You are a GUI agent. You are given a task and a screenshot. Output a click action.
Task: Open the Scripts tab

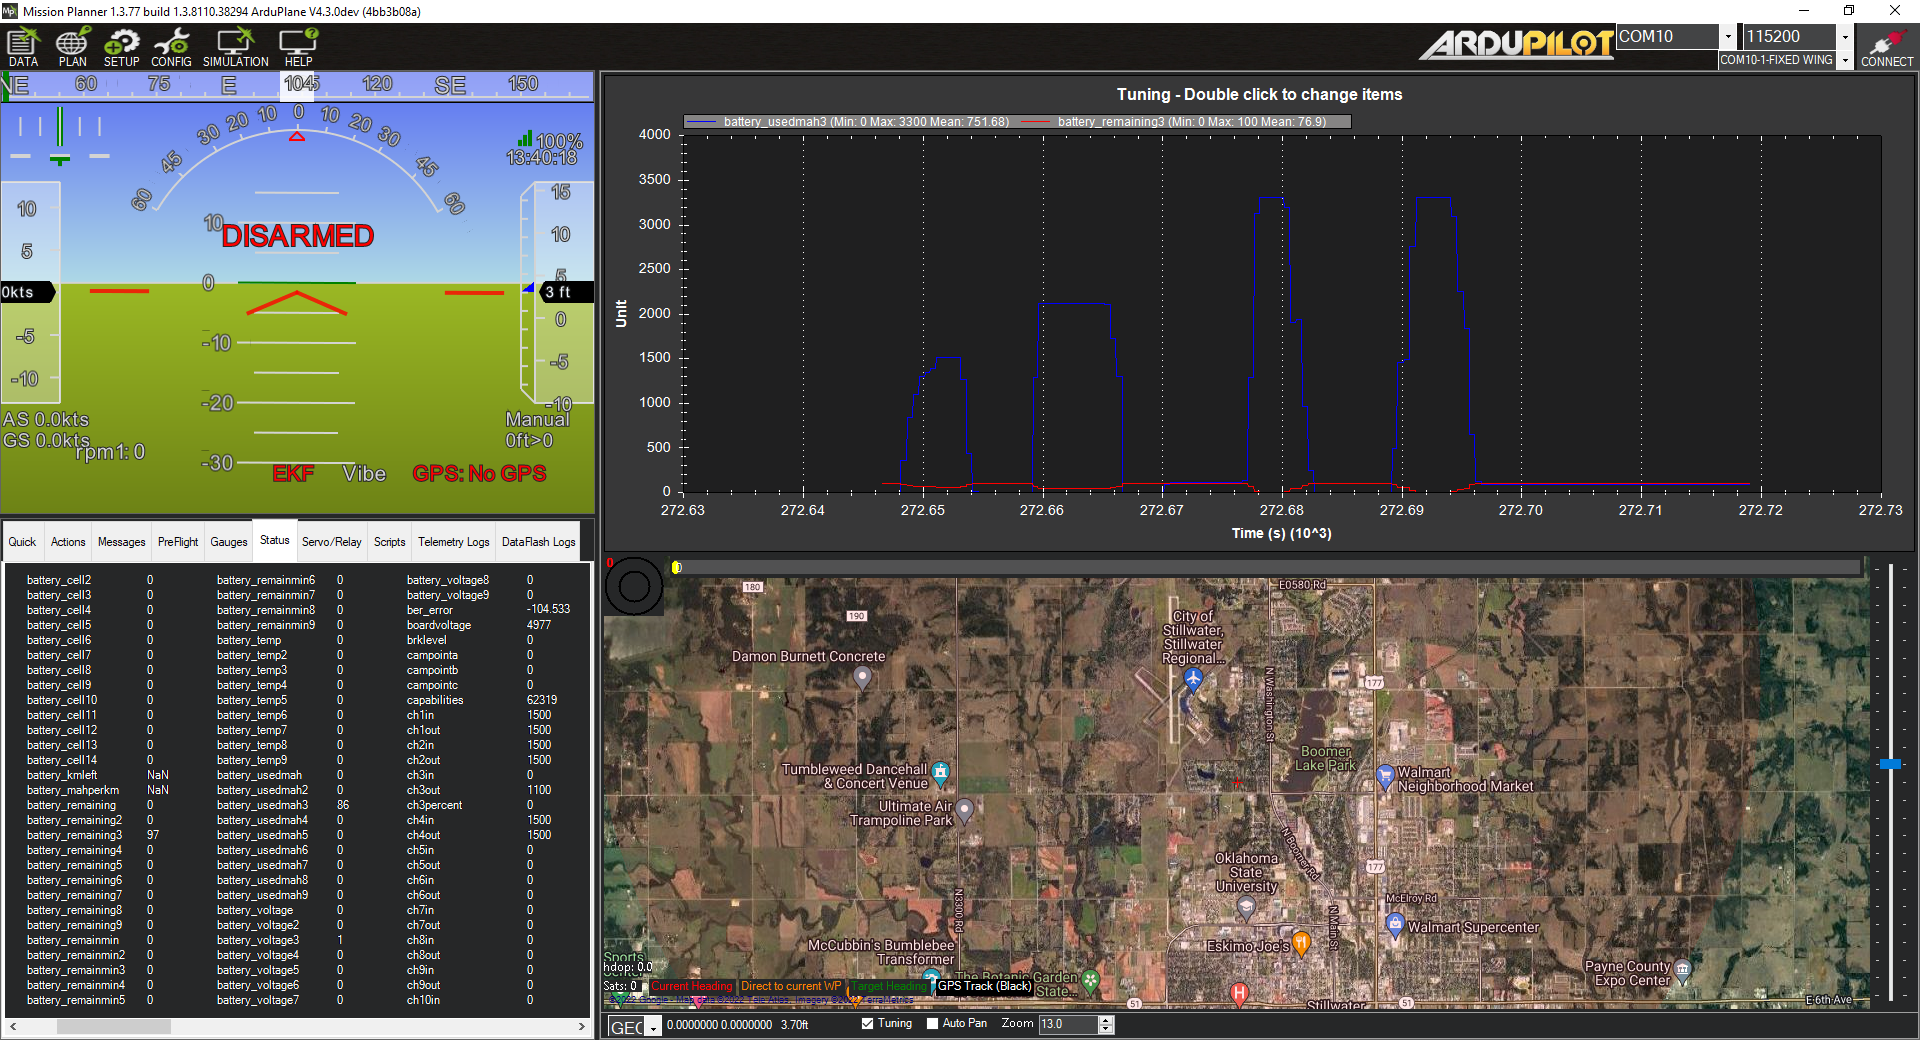coord(390,542)
